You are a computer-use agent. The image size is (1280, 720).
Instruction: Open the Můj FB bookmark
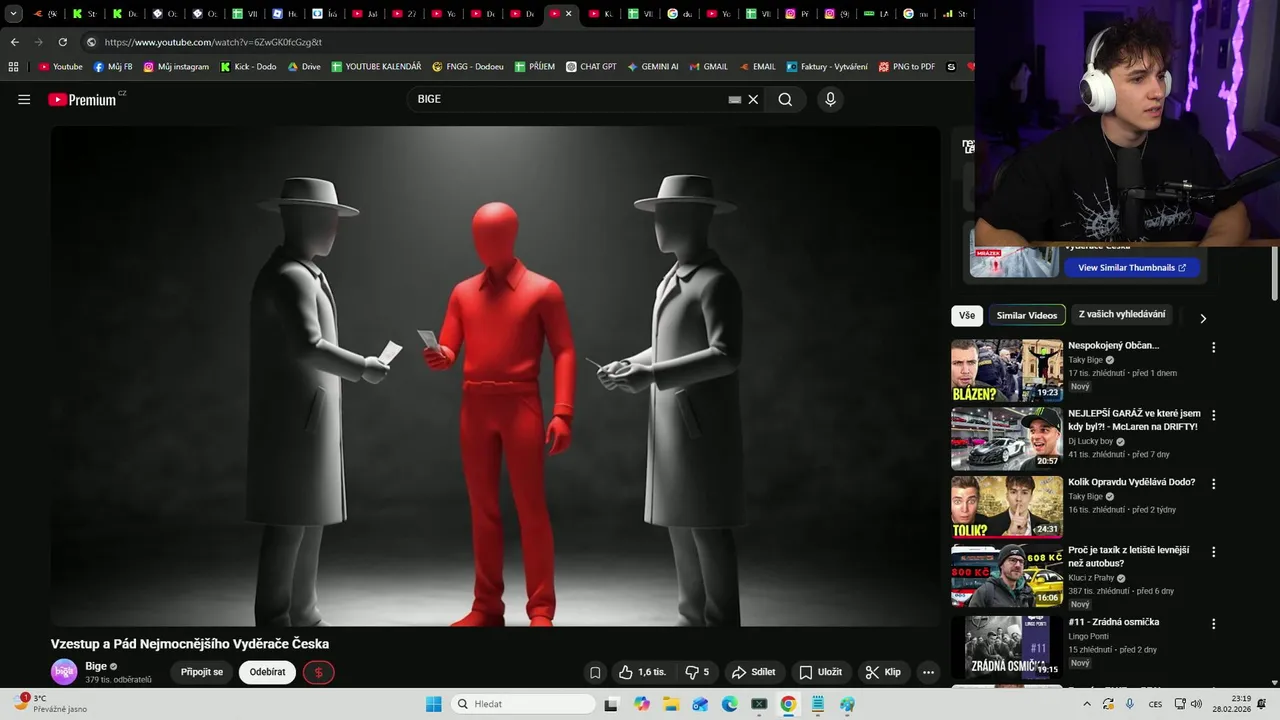point(113,67)
